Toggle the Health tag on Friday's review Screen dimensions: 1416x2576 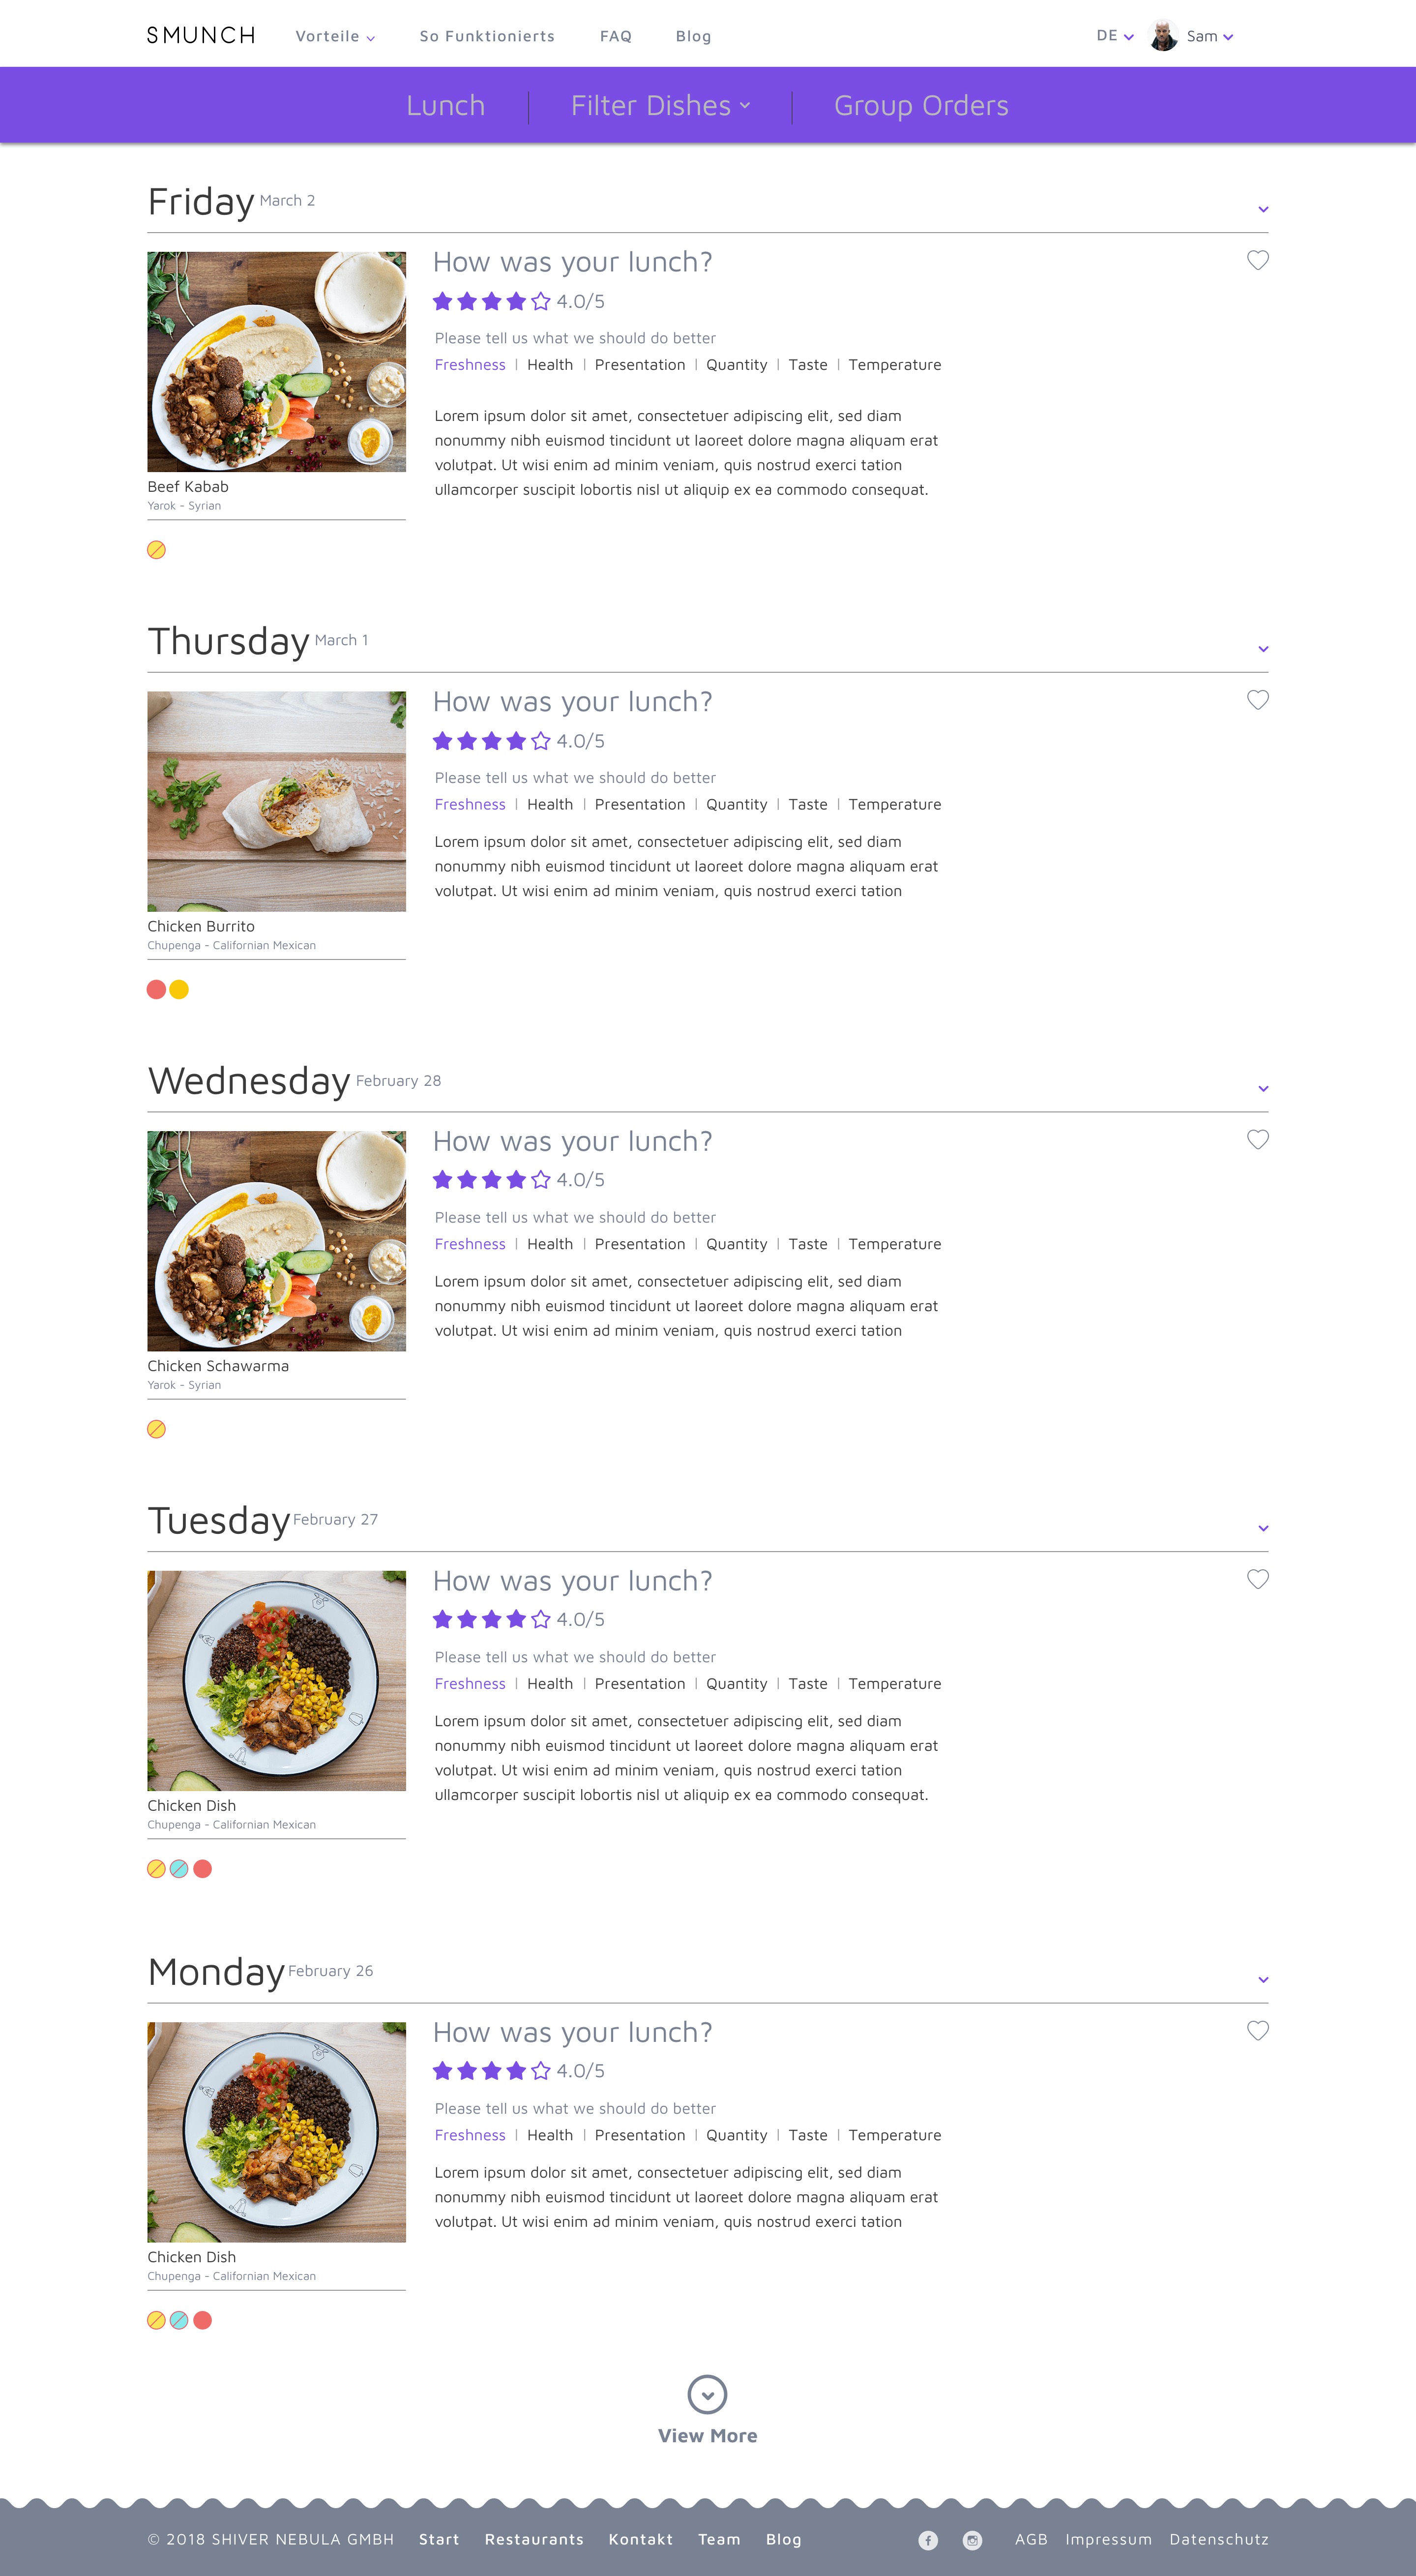click(550, 365)
